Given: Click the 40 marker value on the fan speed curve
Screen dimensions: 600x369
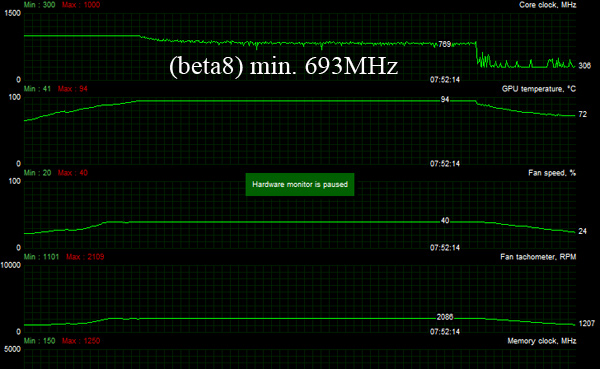Looking at the screenshot, I should click(x=445, y=221).
